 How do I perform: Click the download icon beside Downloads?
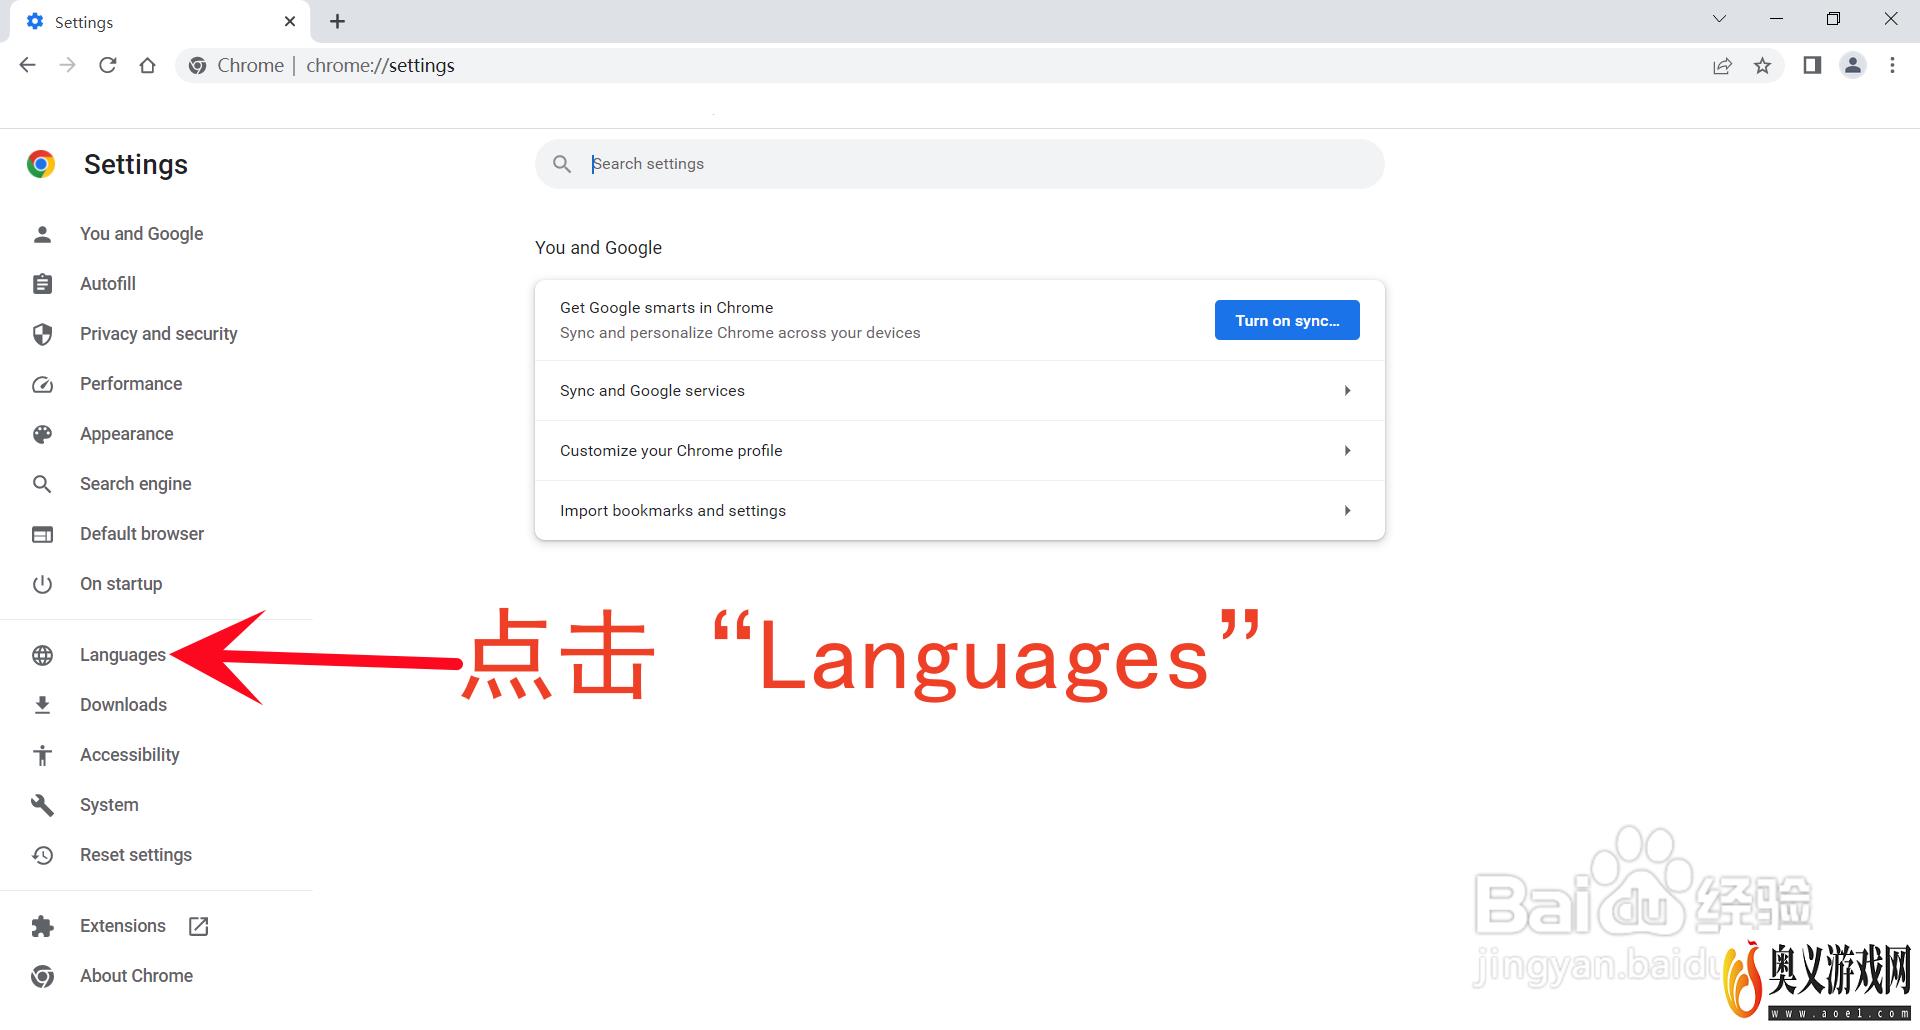pos(42,705)
